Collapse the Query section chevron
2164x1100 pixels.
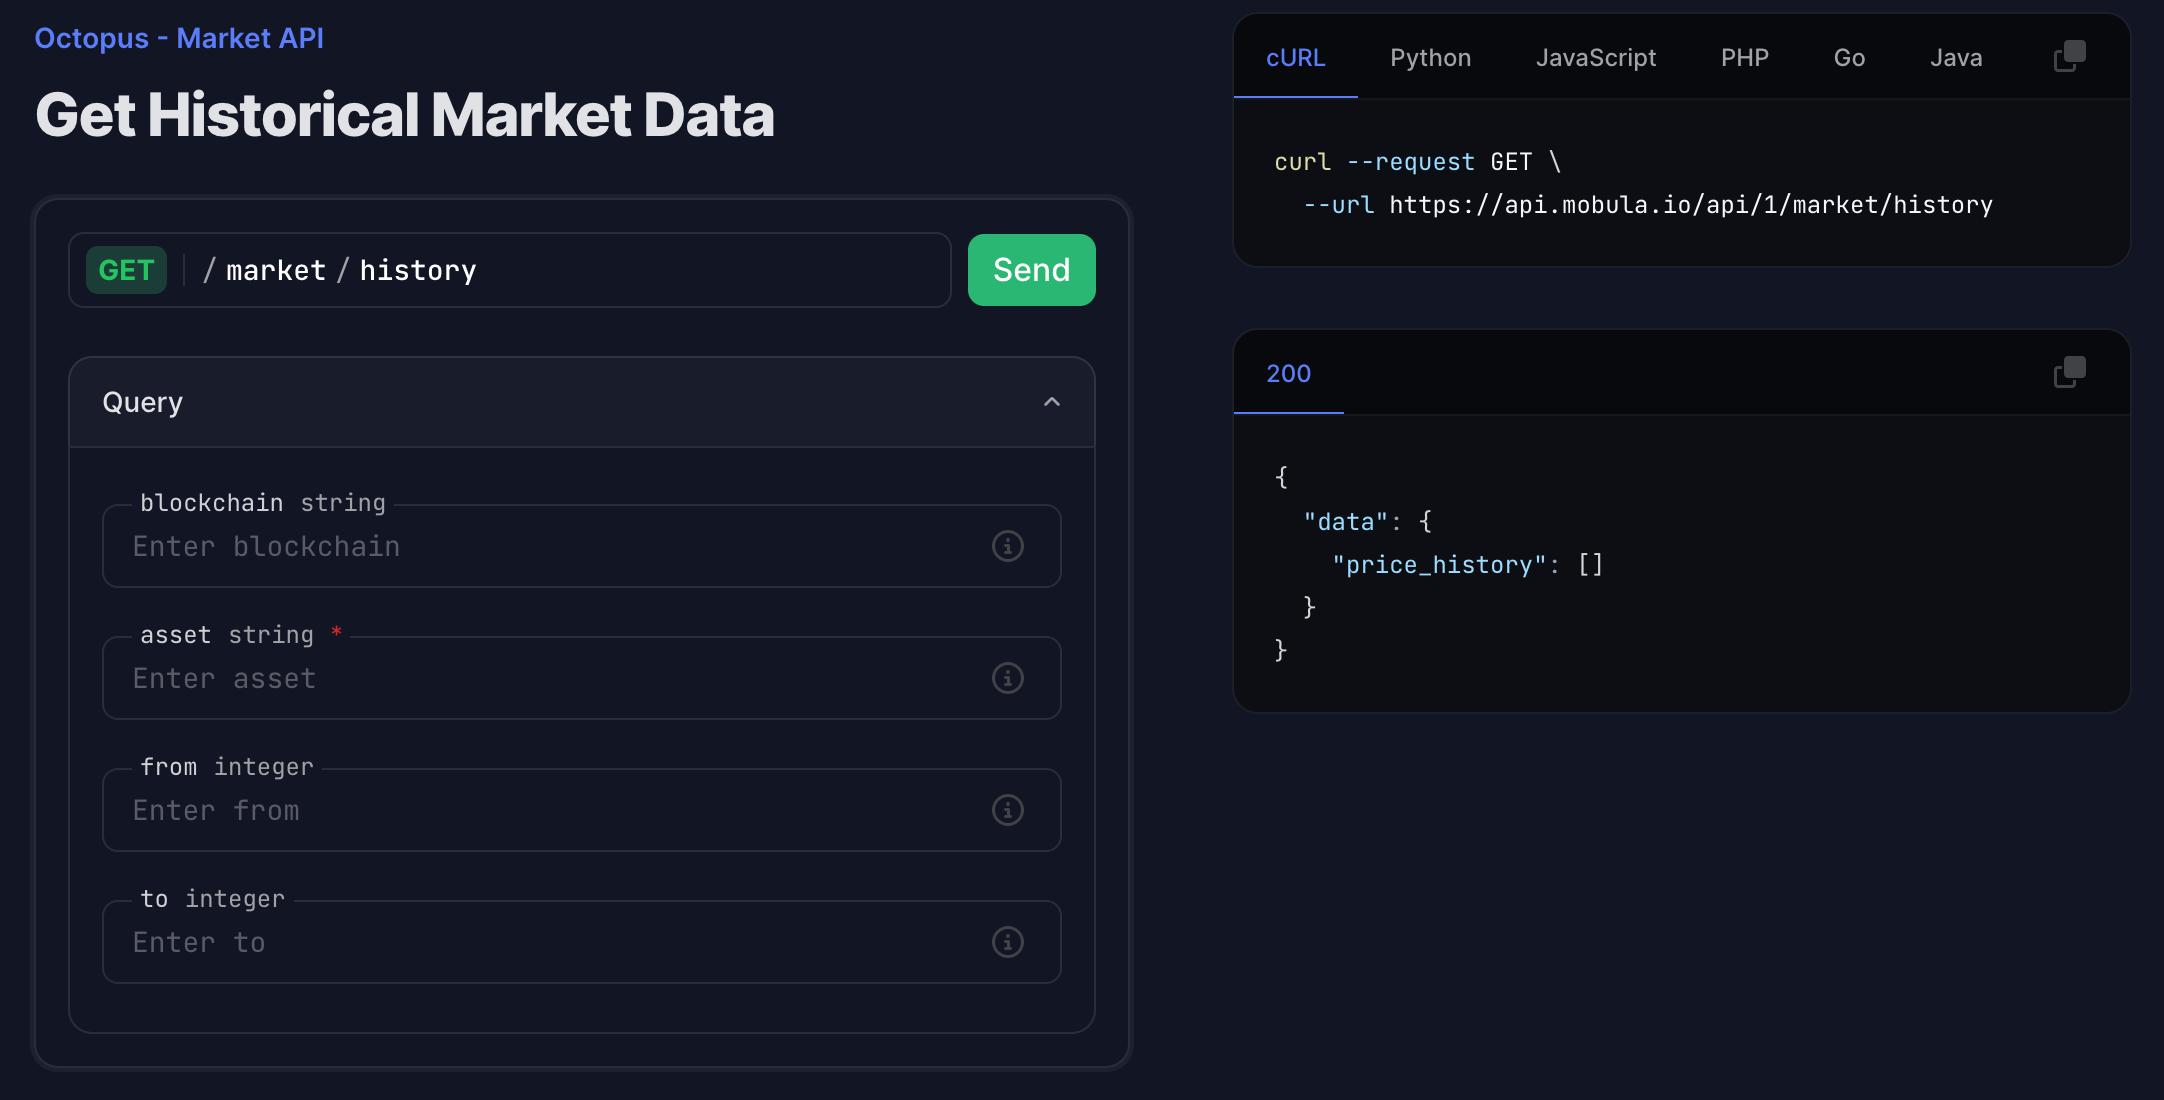1051,402
